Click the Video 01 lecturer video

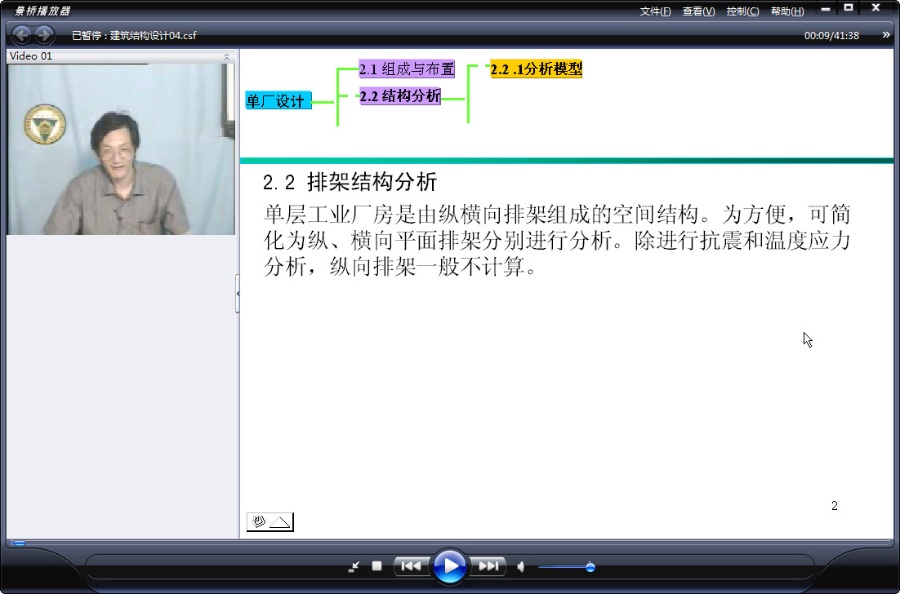point(121,149)
